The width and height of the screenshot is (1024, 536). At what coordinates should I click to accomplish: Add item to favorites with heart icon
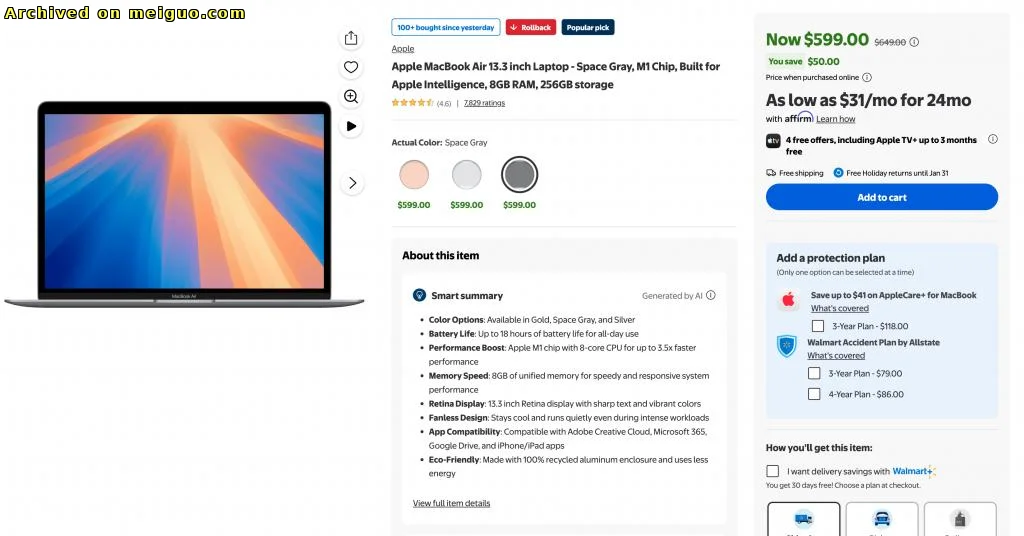coord(351,67)
